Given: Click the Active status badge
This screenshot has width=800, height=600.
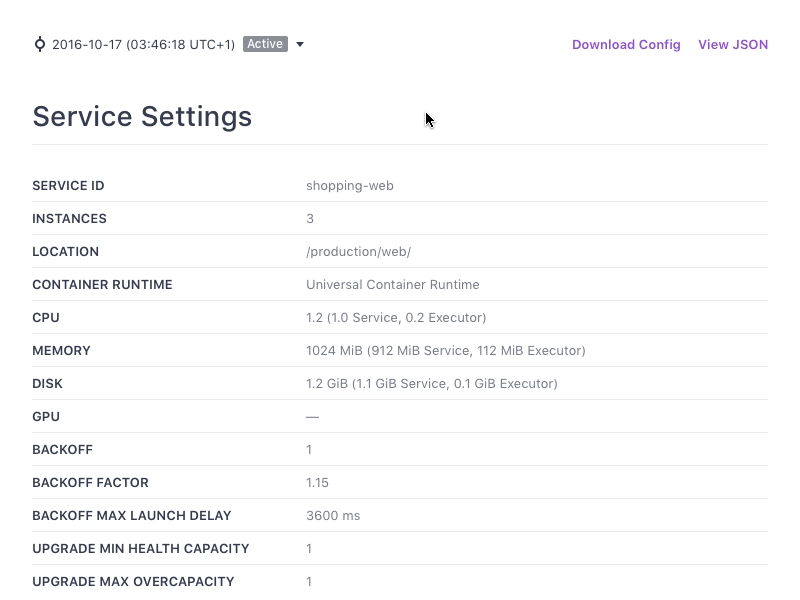Looking at the screenshot, I should point(265,44).
